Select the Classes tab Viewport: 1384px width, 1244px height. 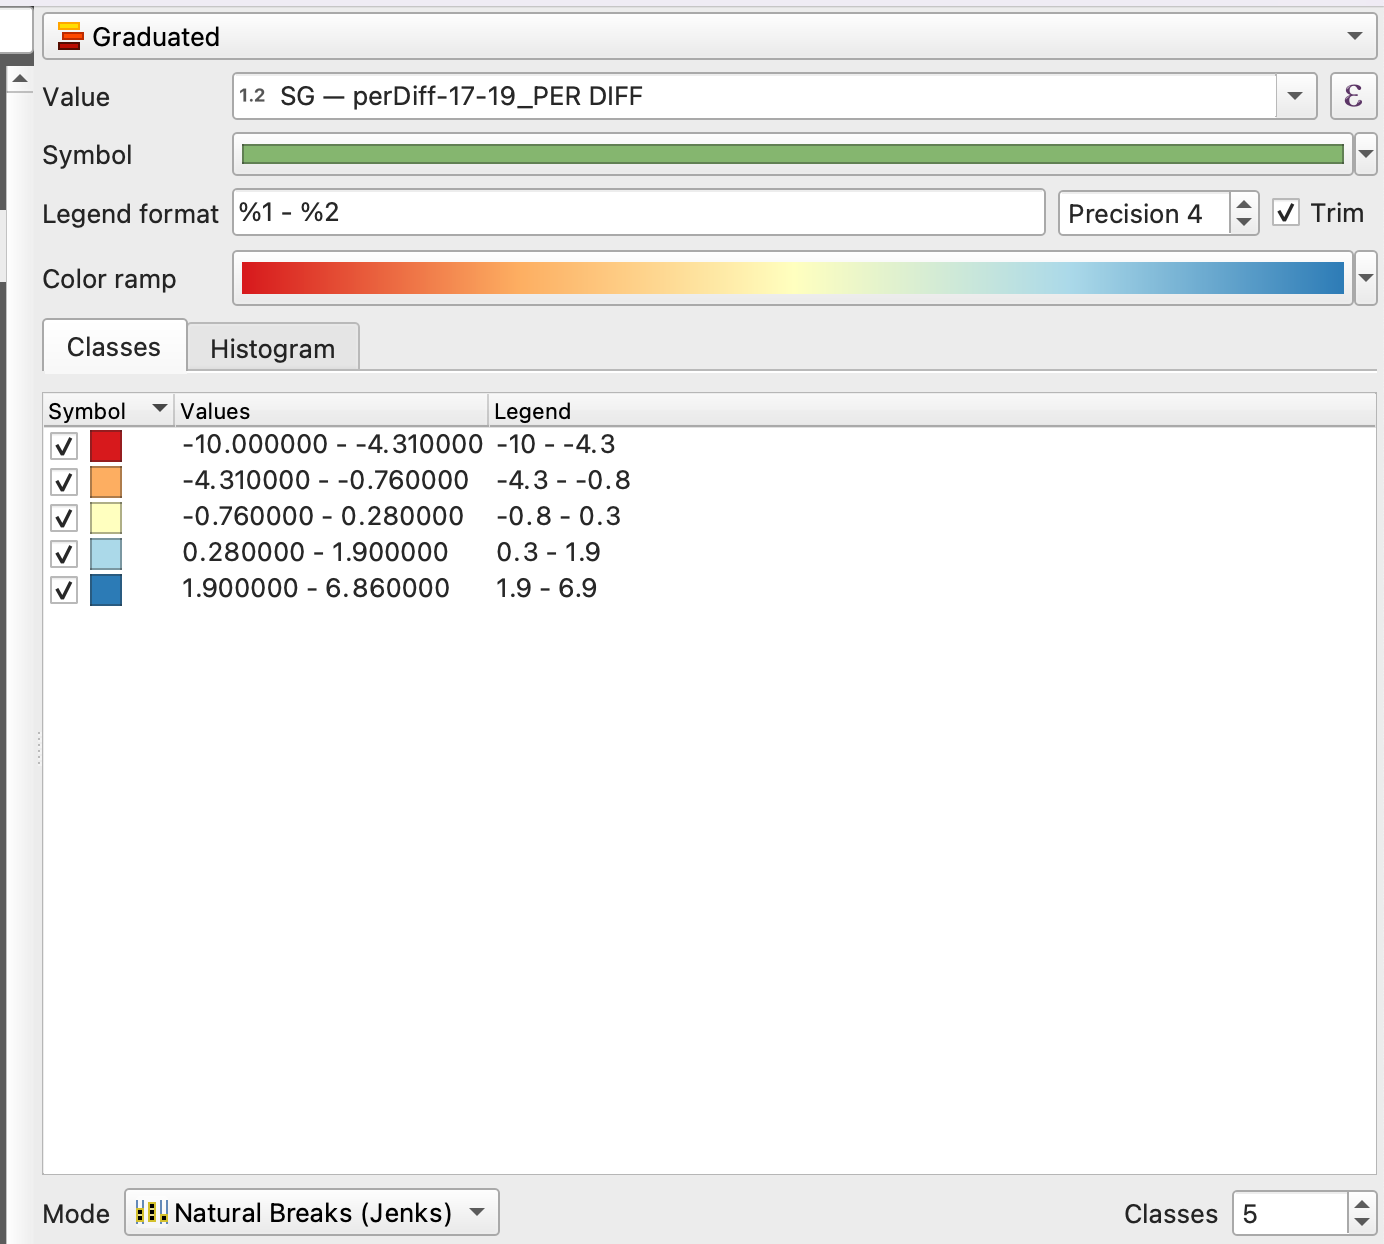(x=114, y=347)
